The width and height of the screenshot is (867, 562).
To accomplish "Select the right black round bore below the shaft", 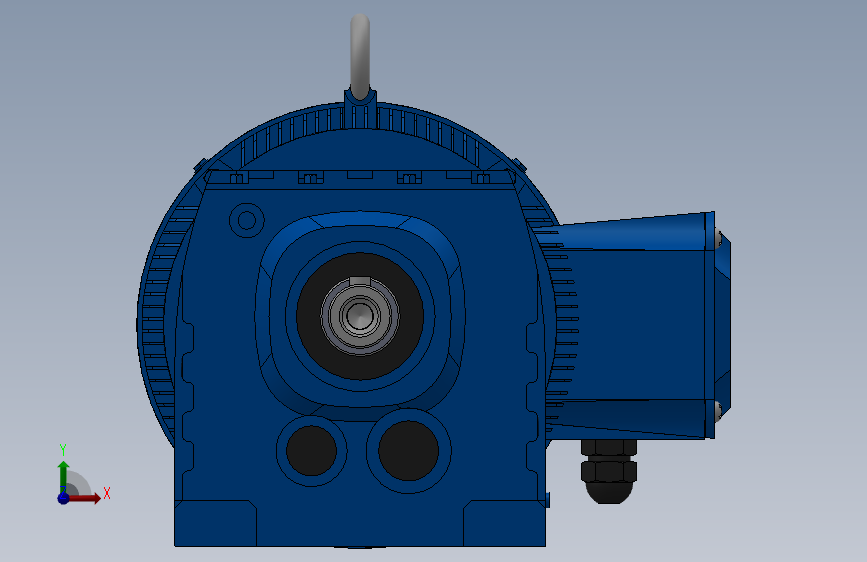I will (408, 450).
